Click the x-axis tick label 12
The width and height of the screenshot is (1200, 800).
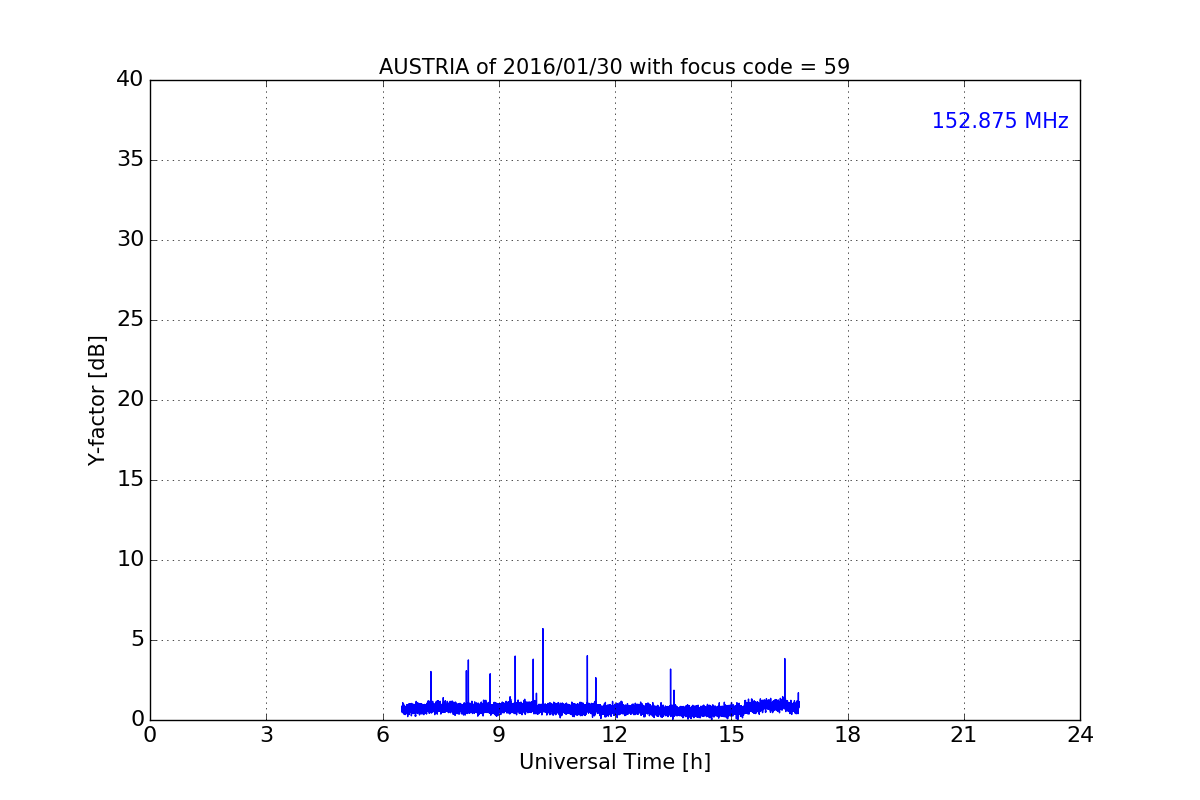[x=615, y=735]
